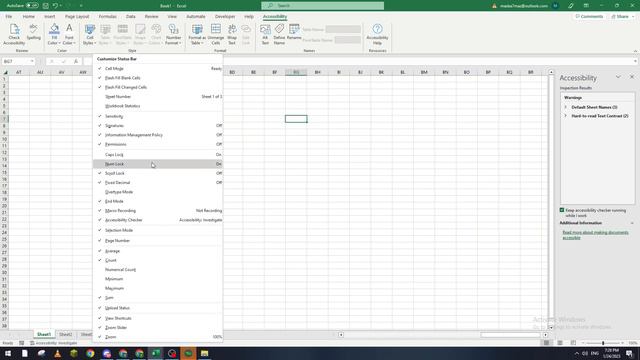This screenshot has width=640, height=360.
Task: Open the Alt Text tool
Action: 265,34
